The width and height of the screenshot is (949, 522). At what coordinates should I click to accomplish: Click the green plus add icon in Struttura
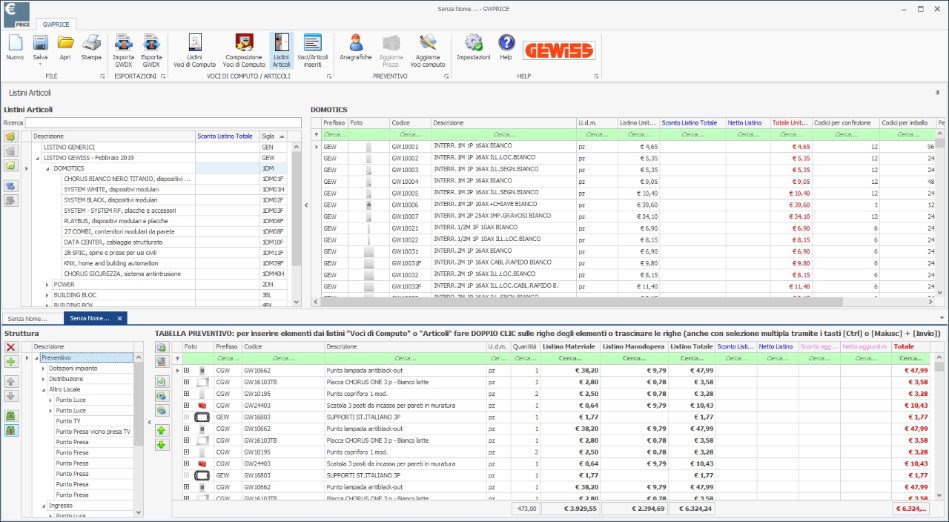tap(10, 362)
